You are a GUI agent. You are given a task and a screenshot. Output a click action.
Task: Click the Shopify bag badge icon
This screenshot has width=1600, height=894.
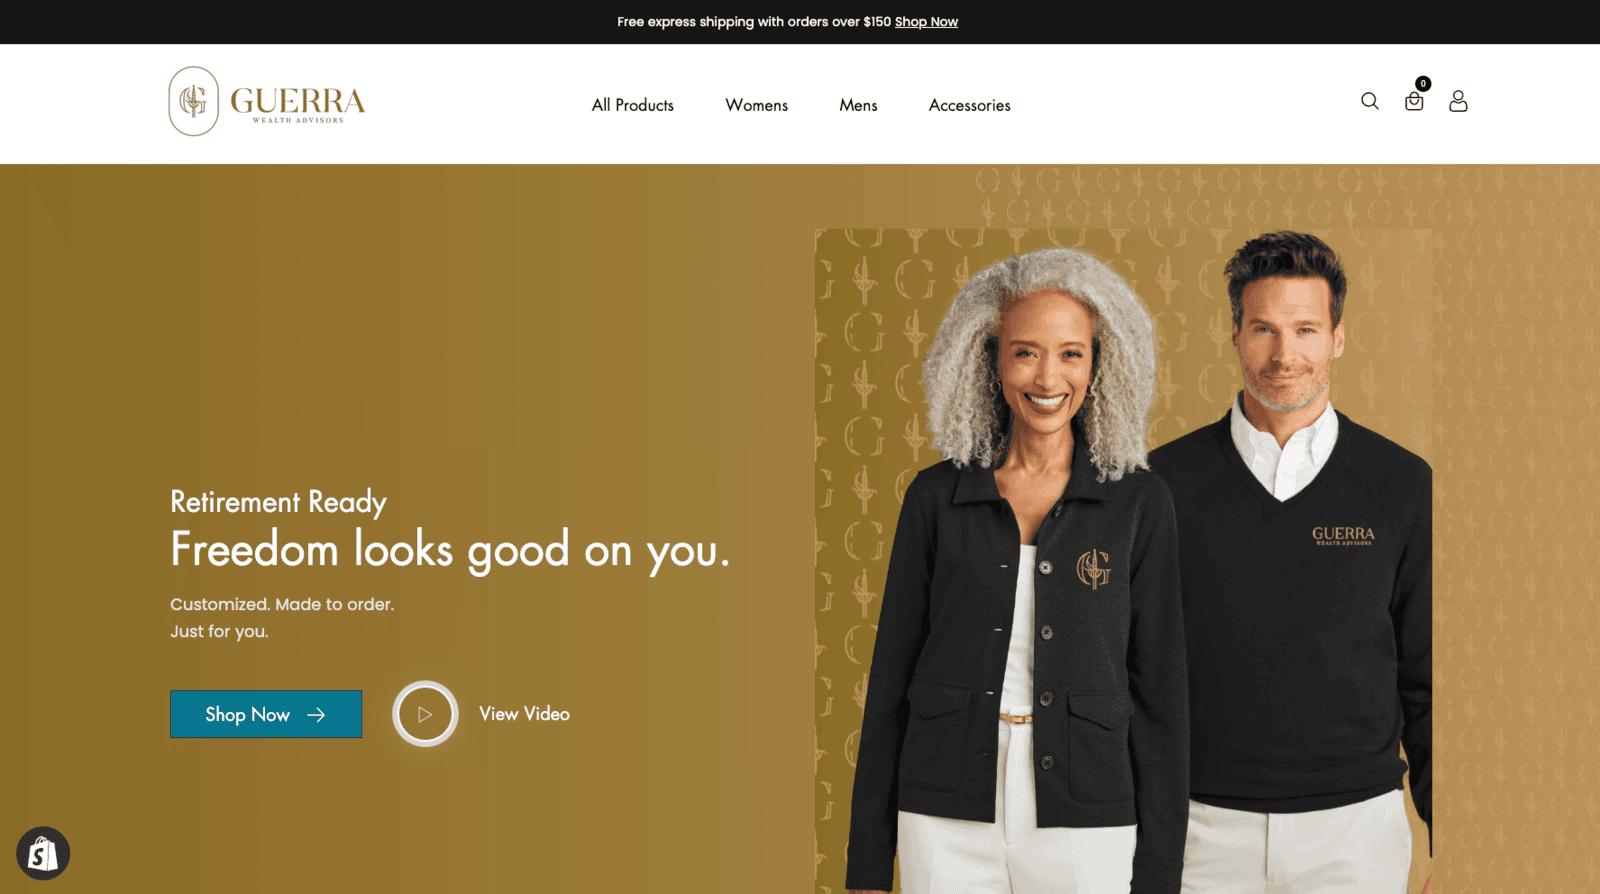coord(43,853)
